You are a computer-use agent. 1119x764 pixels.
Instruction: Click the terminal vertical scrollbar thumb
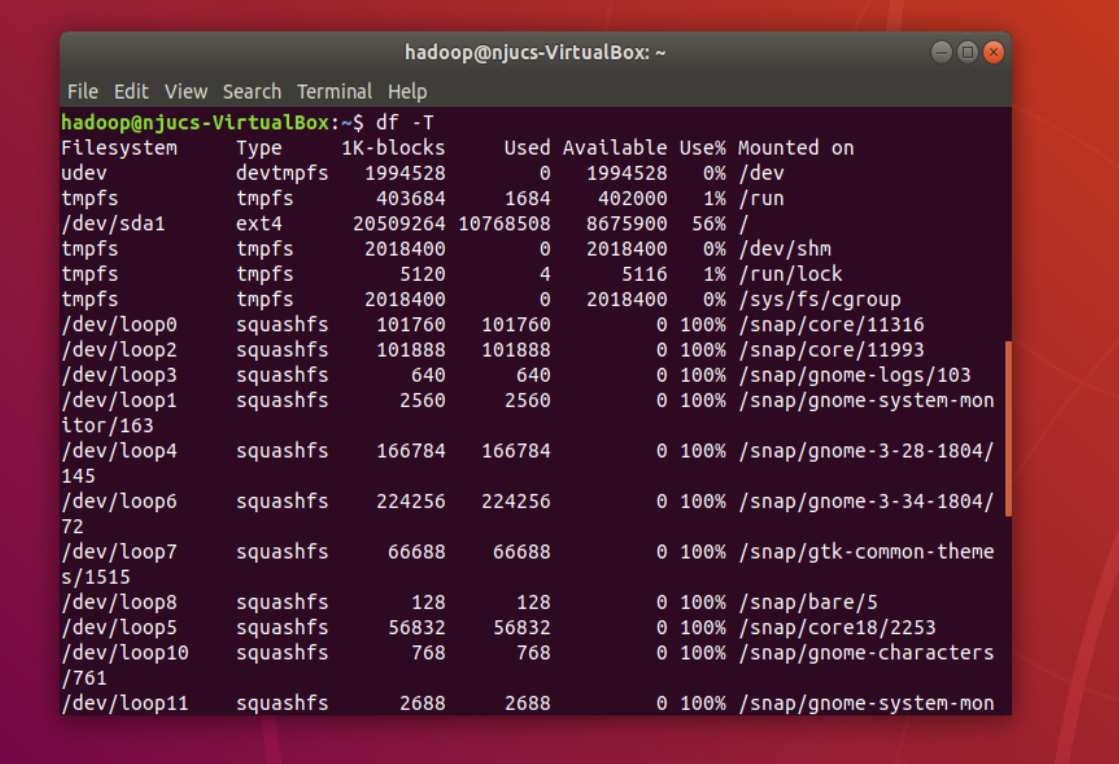point(1008,428)
